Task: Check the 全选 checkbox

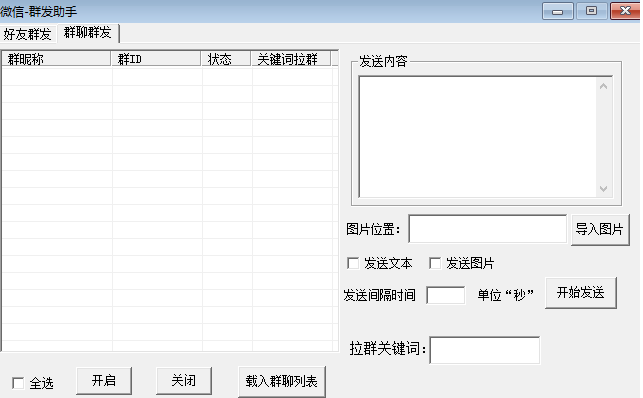Action: pyautogui.click(x=18, y=383)
